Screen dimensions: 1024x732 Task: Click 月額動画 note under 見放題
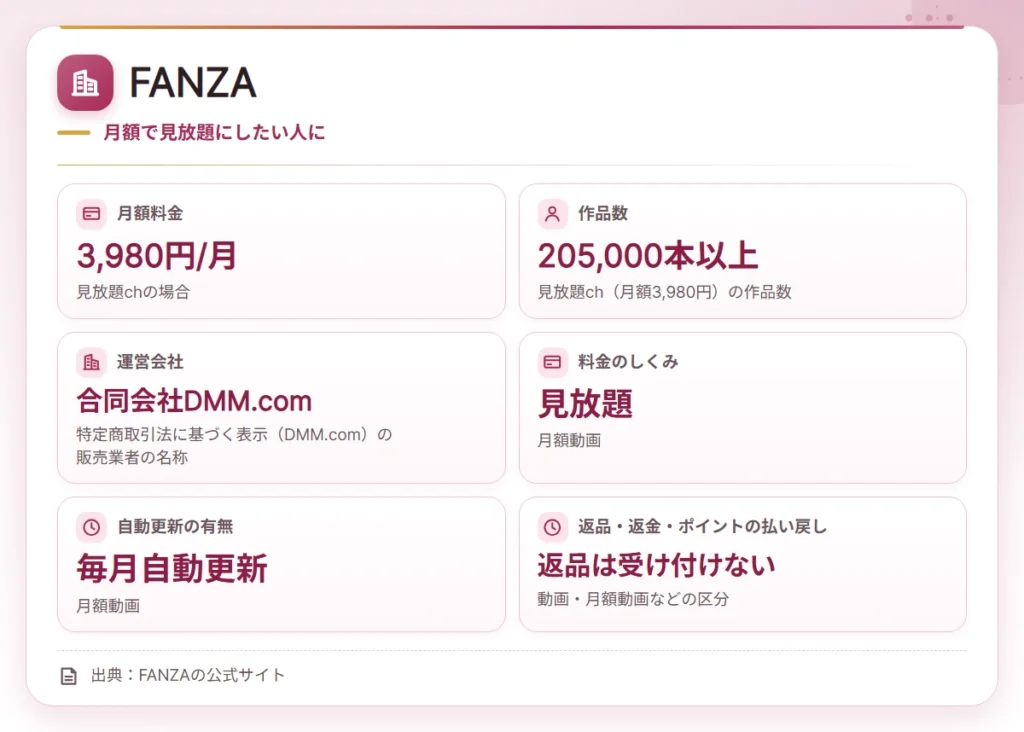[x=569, y=441]
